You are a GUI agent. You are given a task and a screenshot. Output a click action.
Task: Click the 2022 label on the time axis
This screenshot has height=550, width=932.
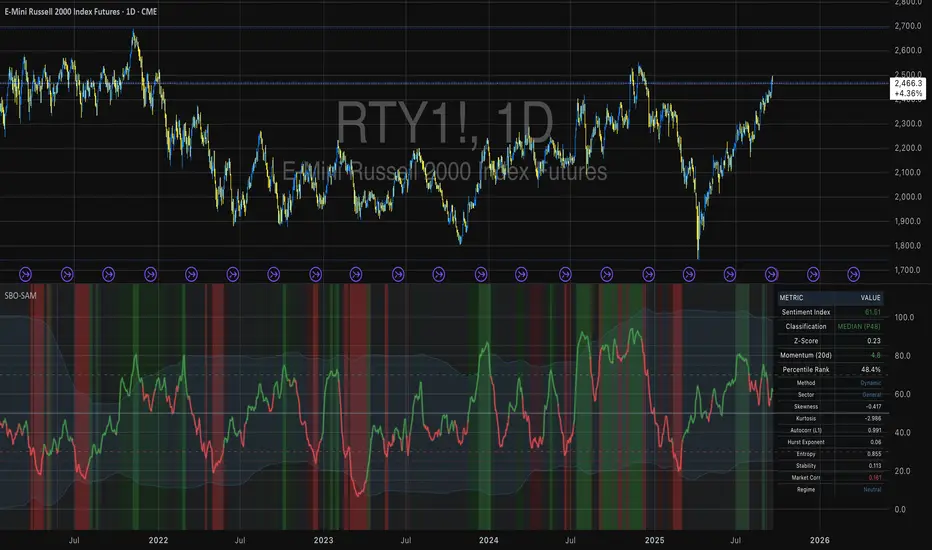point(158,540)
